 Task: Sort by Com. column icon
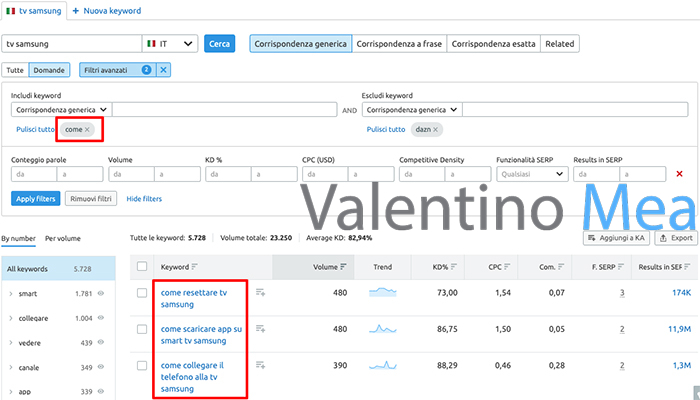point(561,267)
